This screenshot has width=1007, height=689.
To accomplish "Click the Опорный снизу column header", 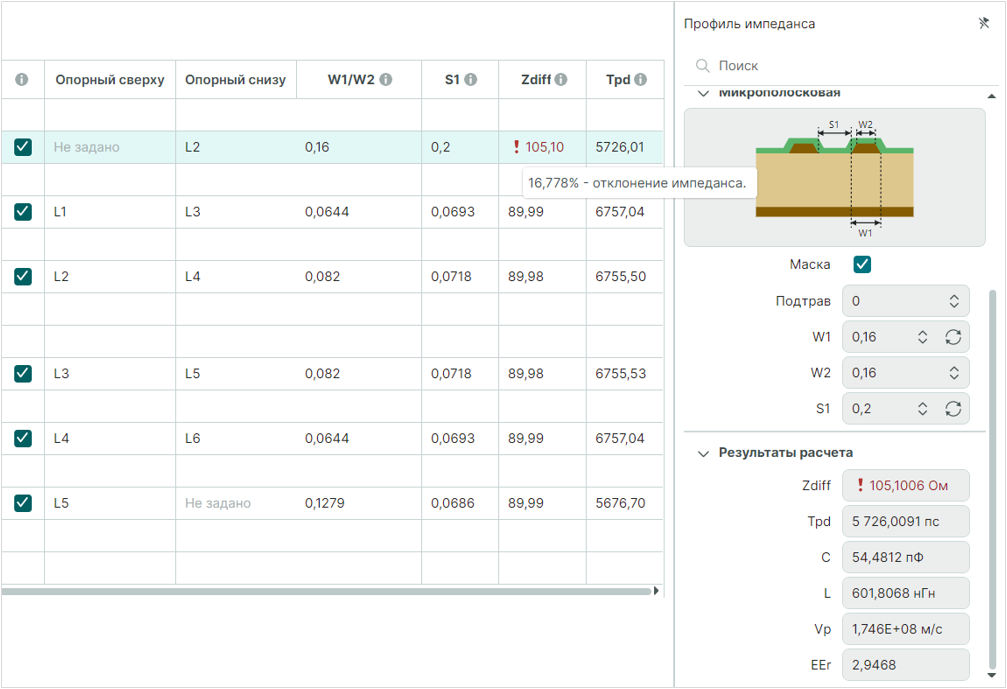I will pos(235,80).
